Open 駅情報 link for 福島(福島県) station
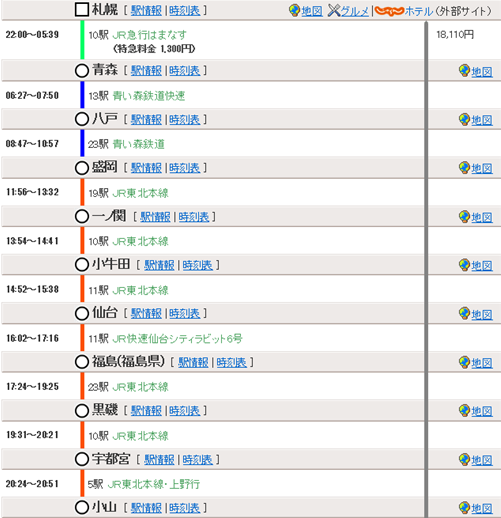 point(193,362)
